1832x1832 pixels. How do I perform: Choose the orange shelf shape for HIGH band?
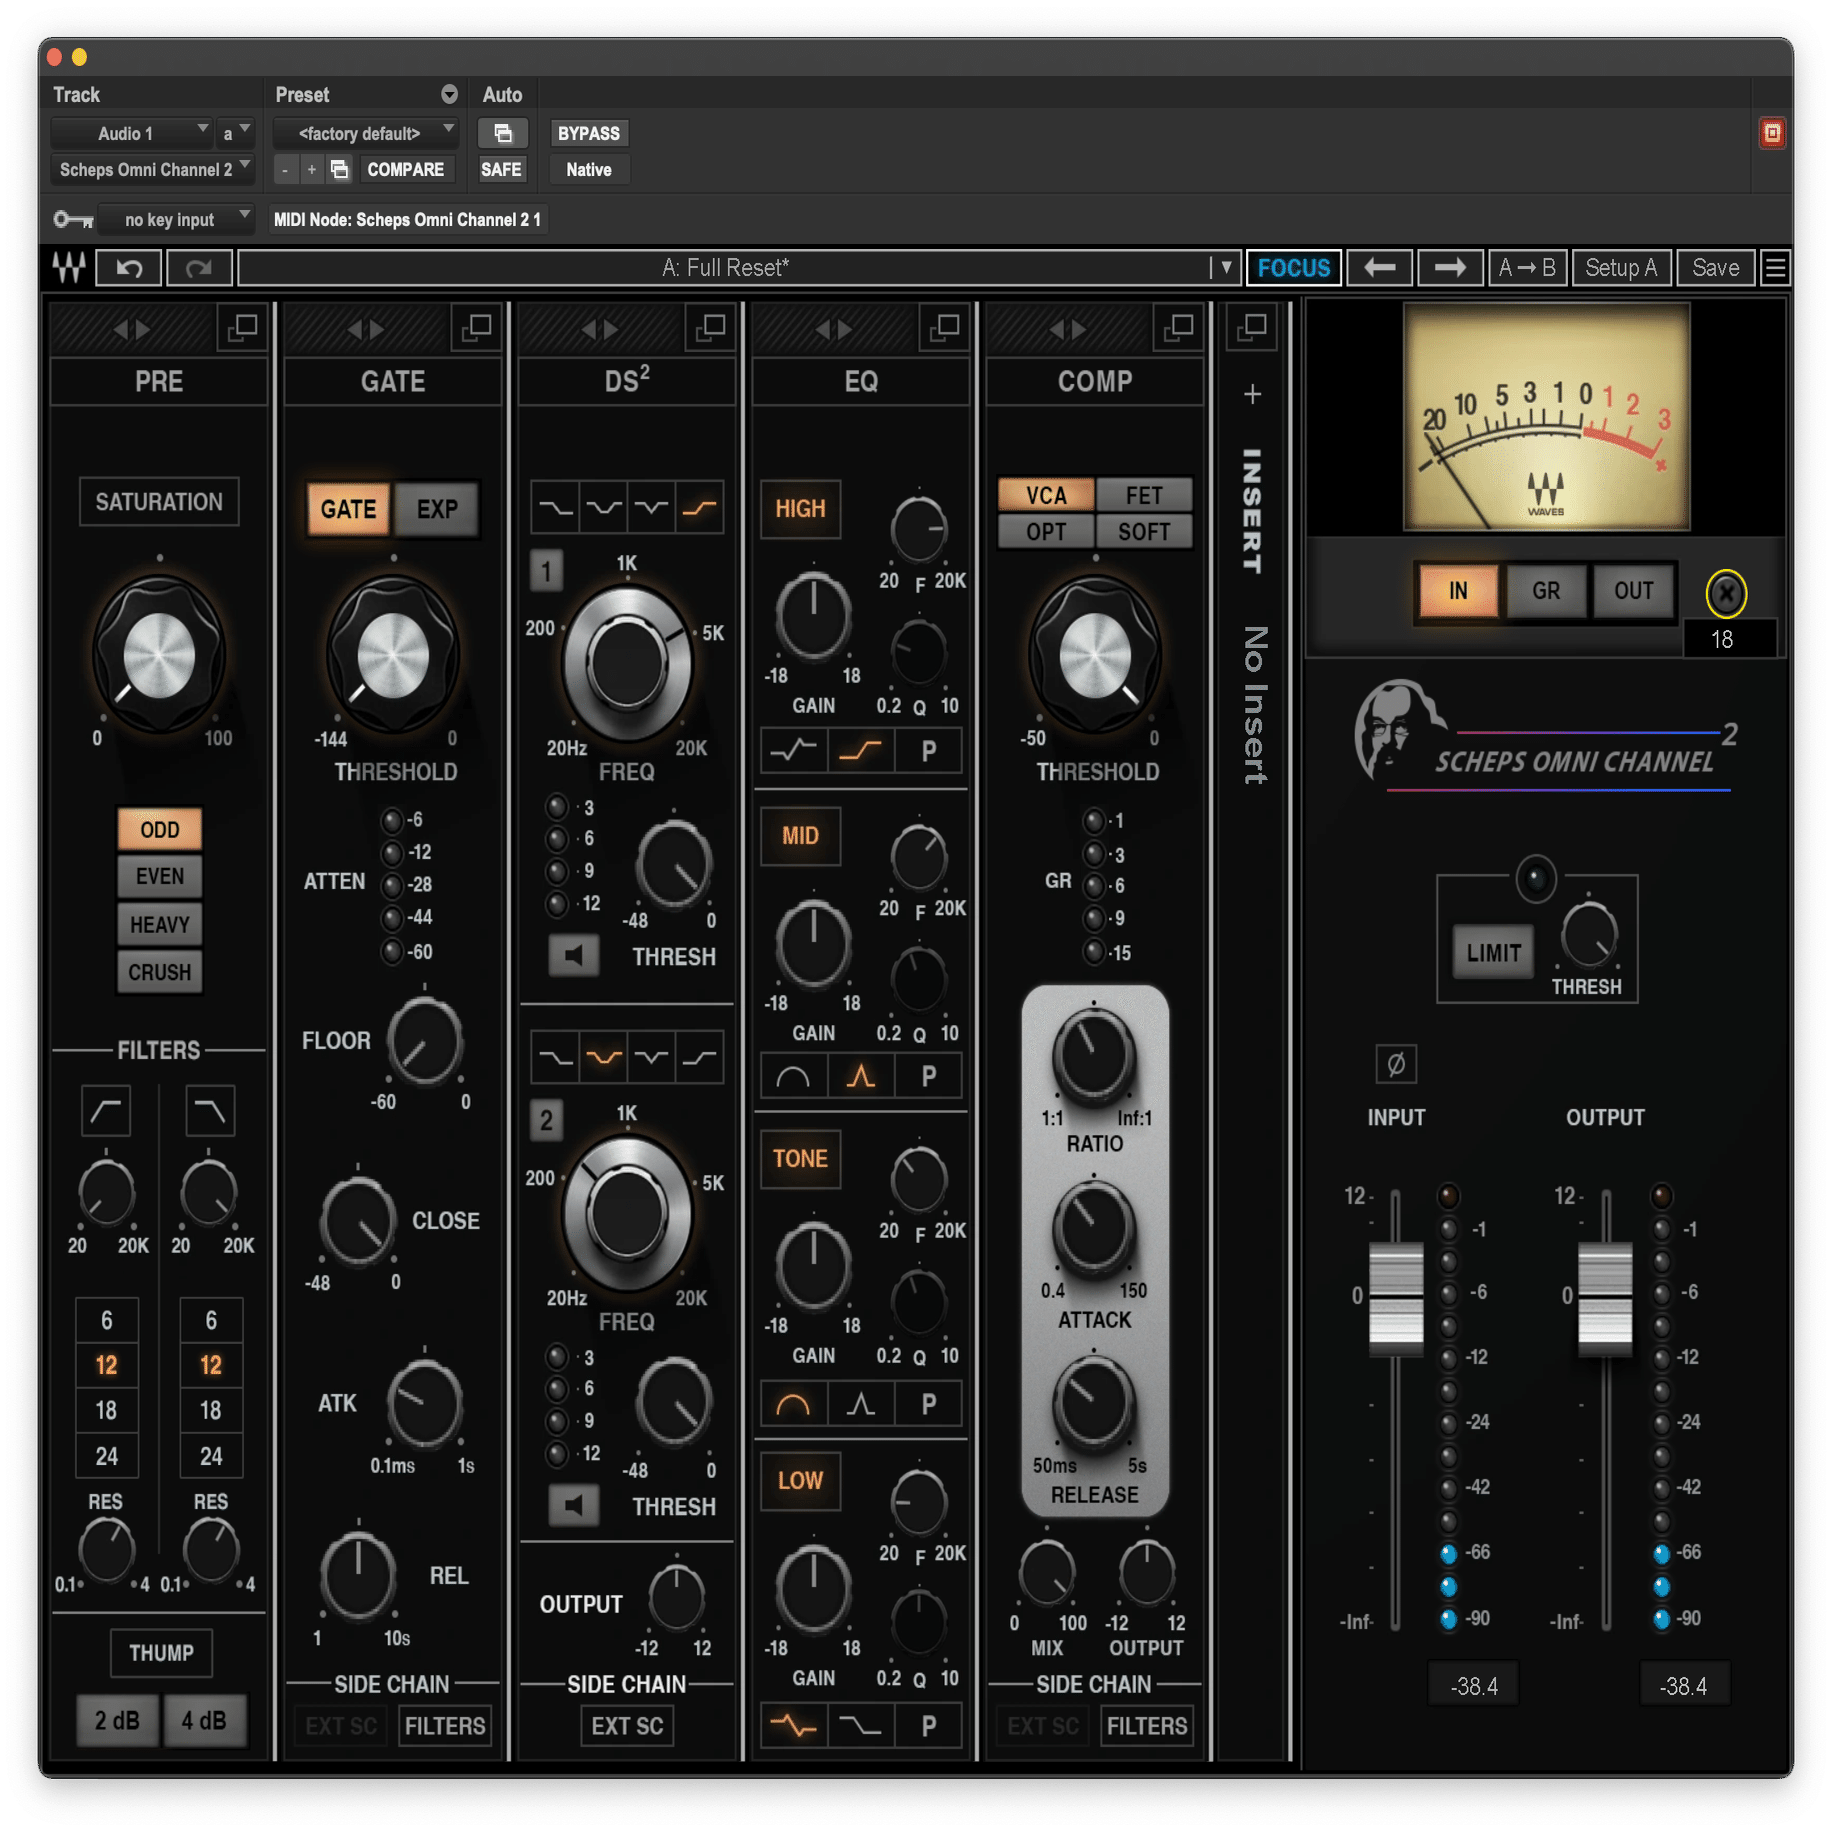pyautogui.click(x=861, y=750)
